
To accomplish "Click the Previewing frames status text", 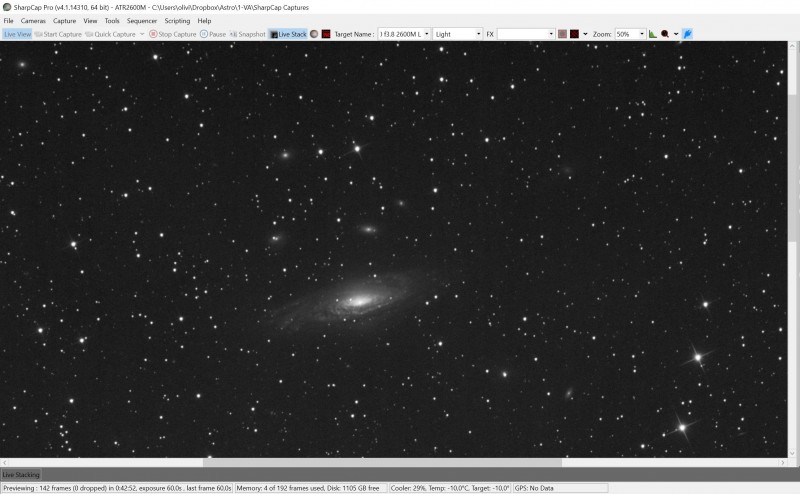I will coord(117,488).
